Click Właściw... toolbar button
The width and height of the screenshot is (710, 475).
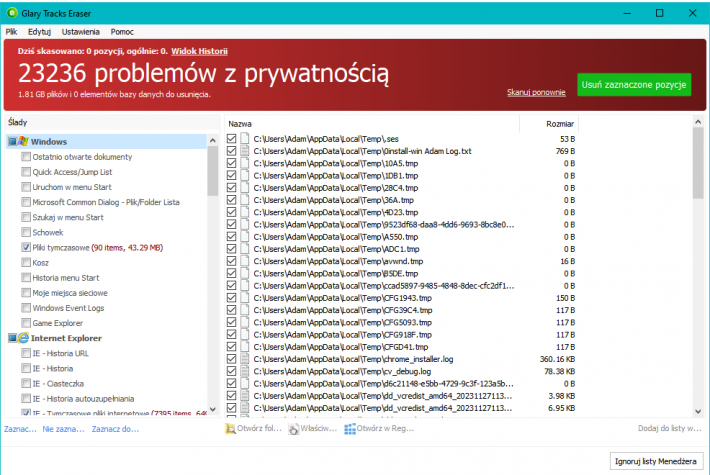pyautogui.click(x=313, y=428)
